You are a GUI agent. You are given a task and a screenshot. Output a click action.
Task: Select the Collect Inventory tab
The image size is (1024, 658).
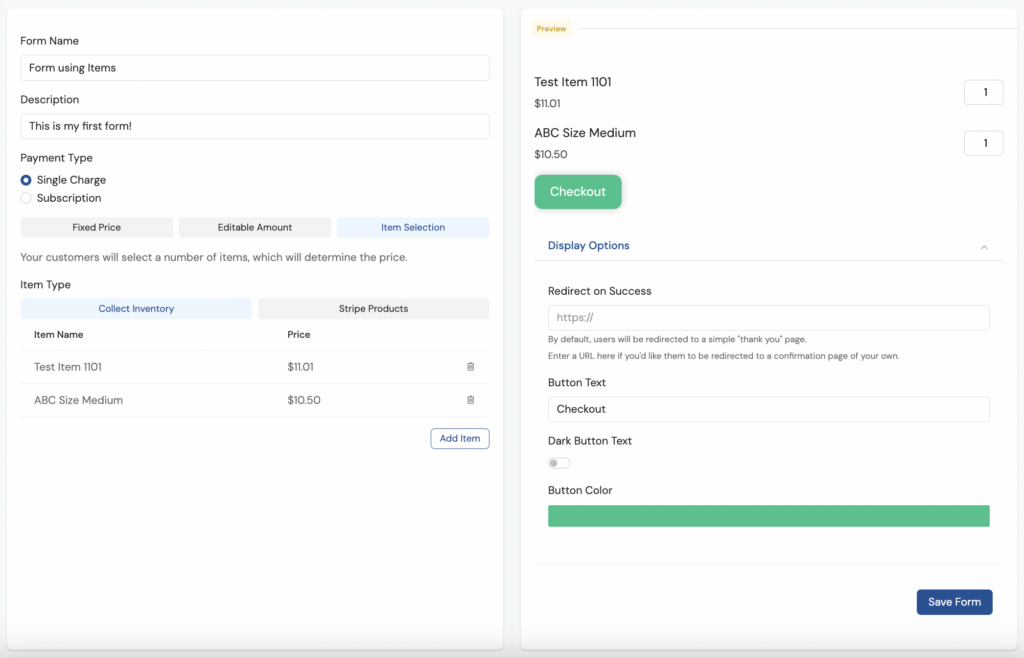pos(136,308)
